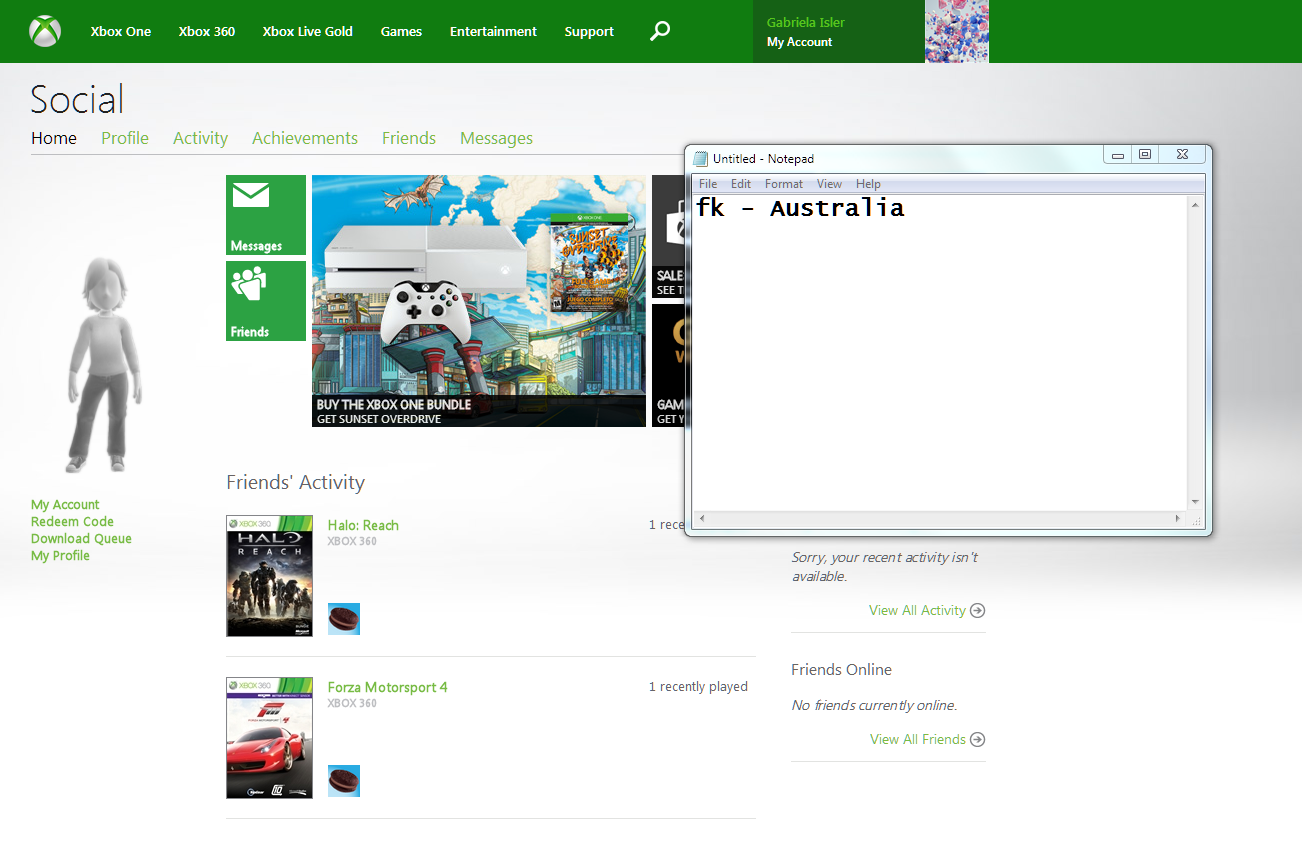Click My Account link in the sidebar
Viewport: 1302px width, 854px height.
[x=65, y=505]
